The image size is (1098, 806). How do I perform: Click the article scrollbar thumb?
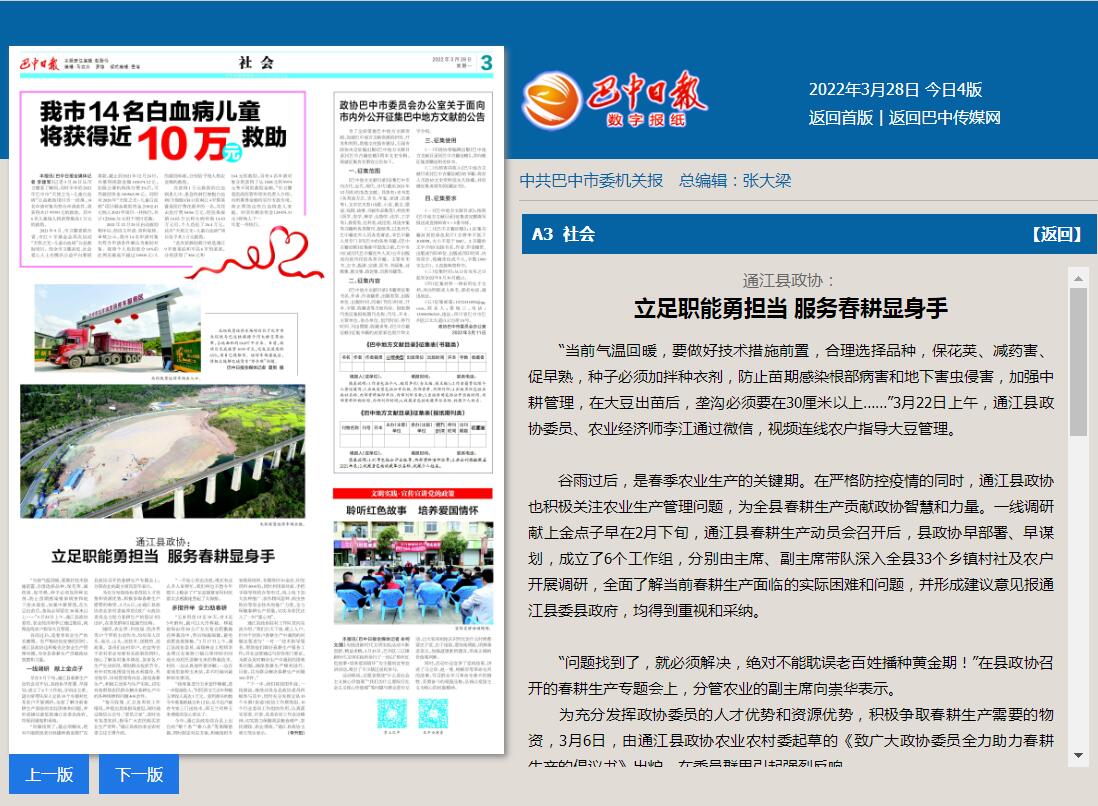1078,362
